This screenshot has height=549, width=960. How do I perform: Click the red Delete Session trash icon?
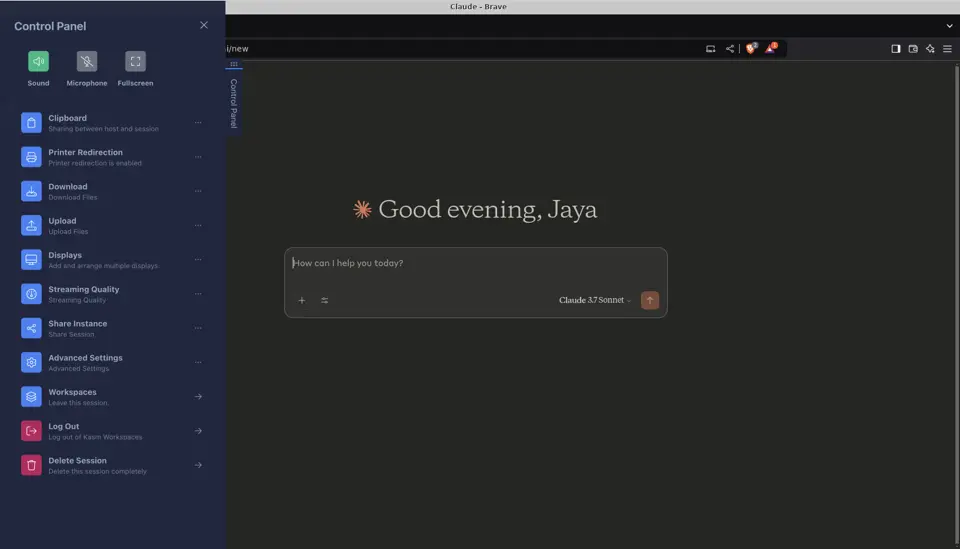31,465
